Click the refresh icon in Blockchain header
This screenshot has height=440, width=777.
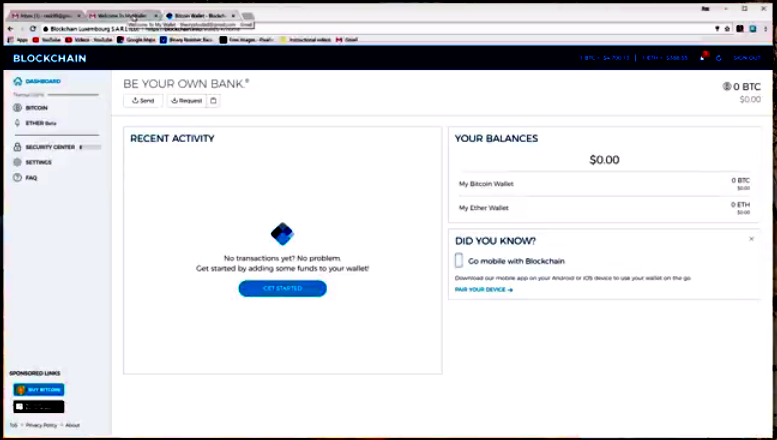[719, 58]
